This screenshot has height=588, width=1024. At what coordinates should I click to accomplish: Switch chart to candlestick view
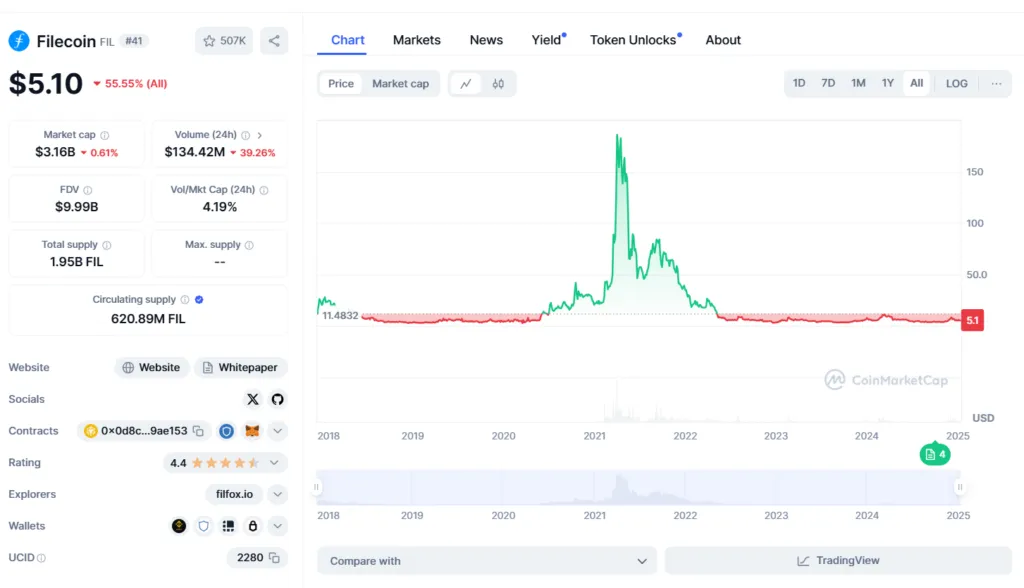pos(498,83)
